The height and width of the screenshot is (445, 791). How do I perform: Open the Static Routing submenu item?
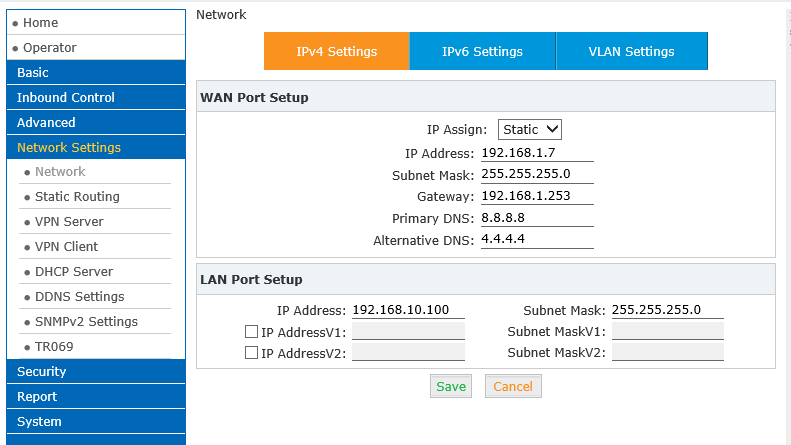77,197
